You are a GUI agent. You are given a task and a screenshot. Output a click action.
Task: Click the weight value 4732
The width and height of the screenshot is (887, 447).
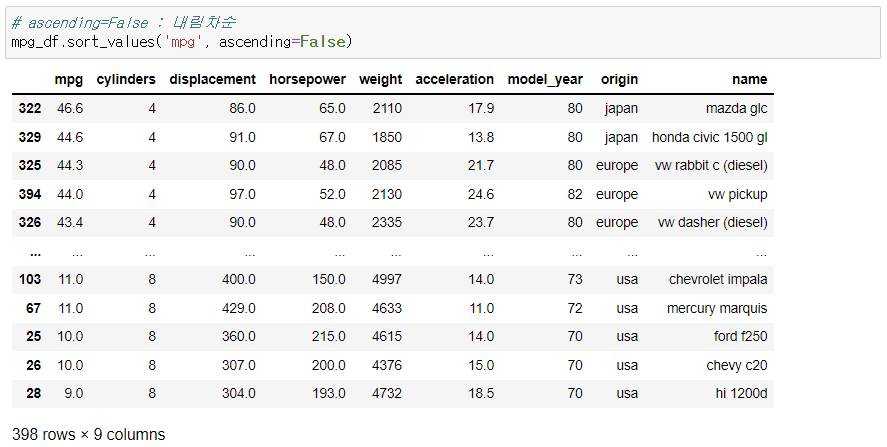click(x=387, y=394)
